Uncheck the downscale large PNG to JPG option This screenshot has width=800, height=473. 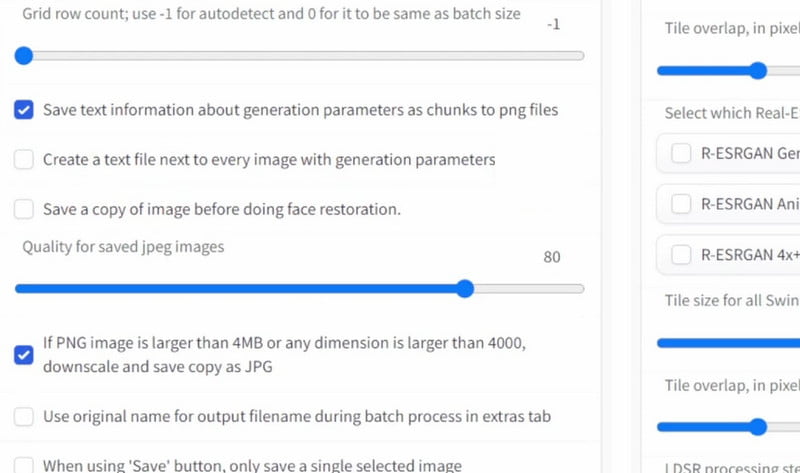click(x=24, y=354)
